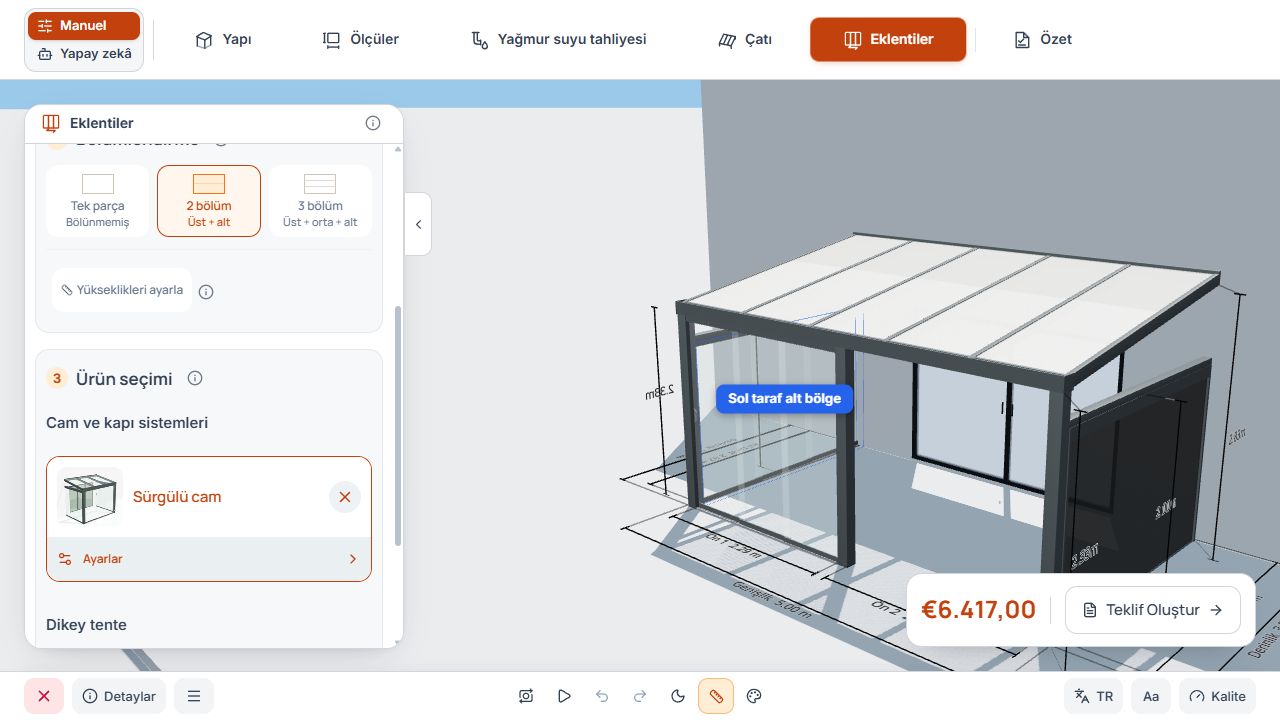Click the Eklentiler panel header icon
Image resolution: width=1280 pixels, height=720 pixels.
(51, 123)
